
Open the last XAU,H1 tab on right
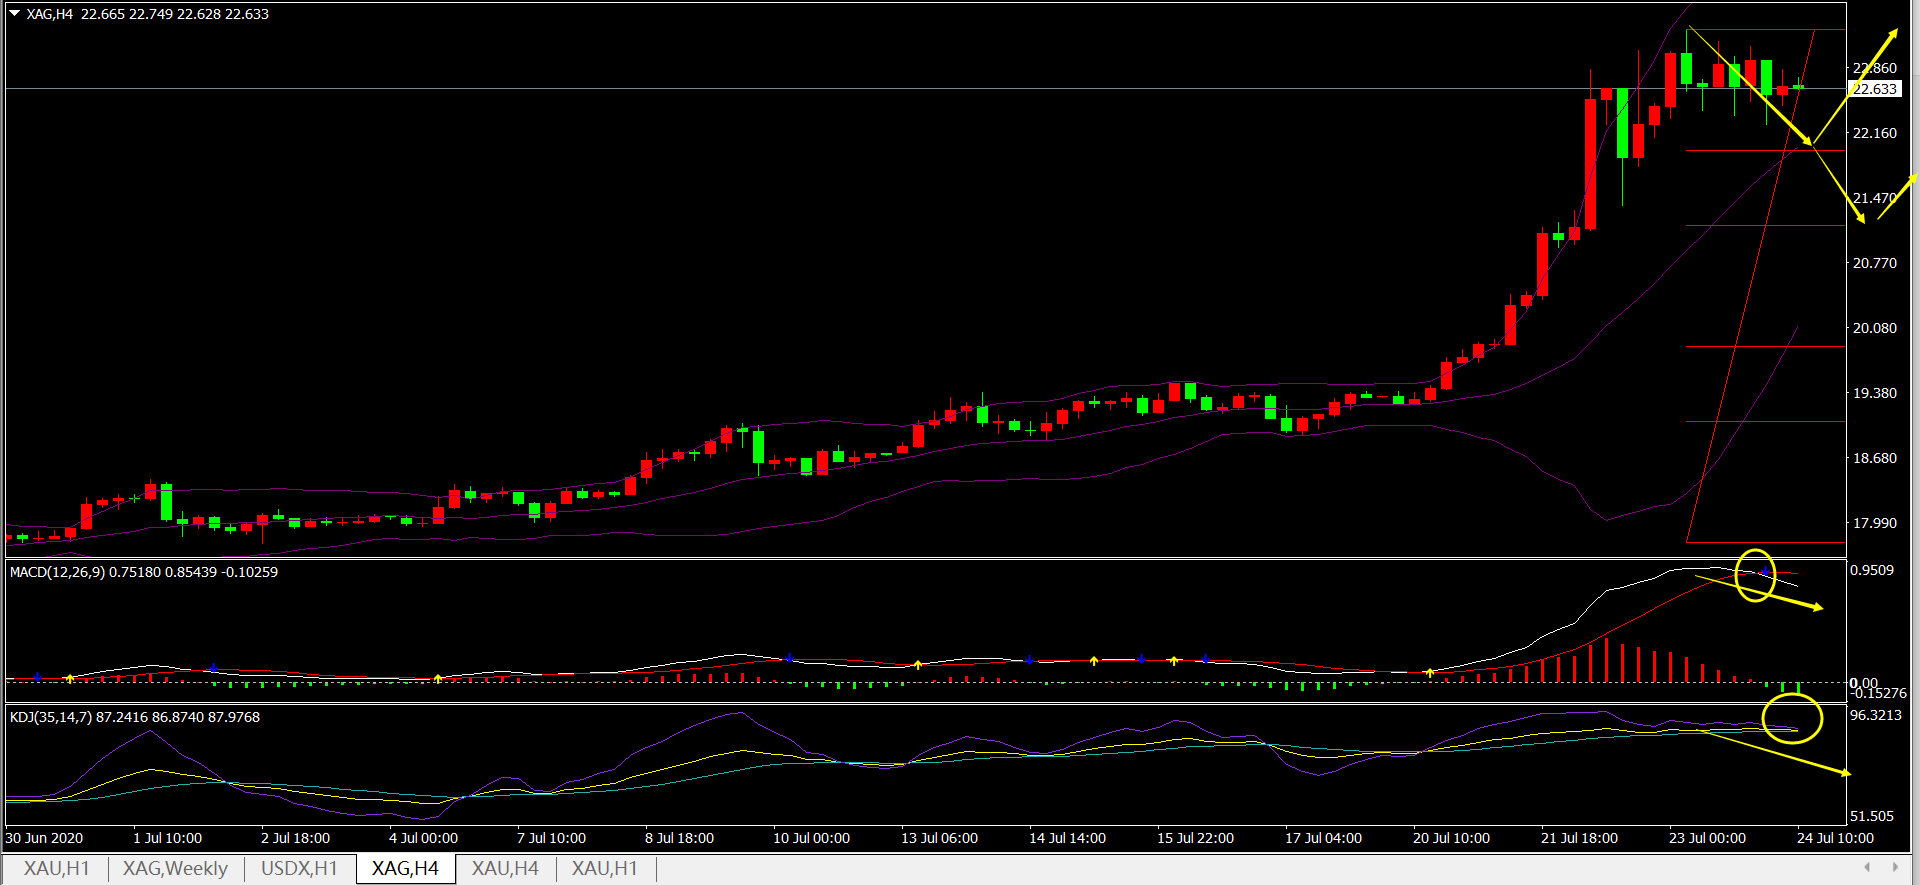pos(604,869)
